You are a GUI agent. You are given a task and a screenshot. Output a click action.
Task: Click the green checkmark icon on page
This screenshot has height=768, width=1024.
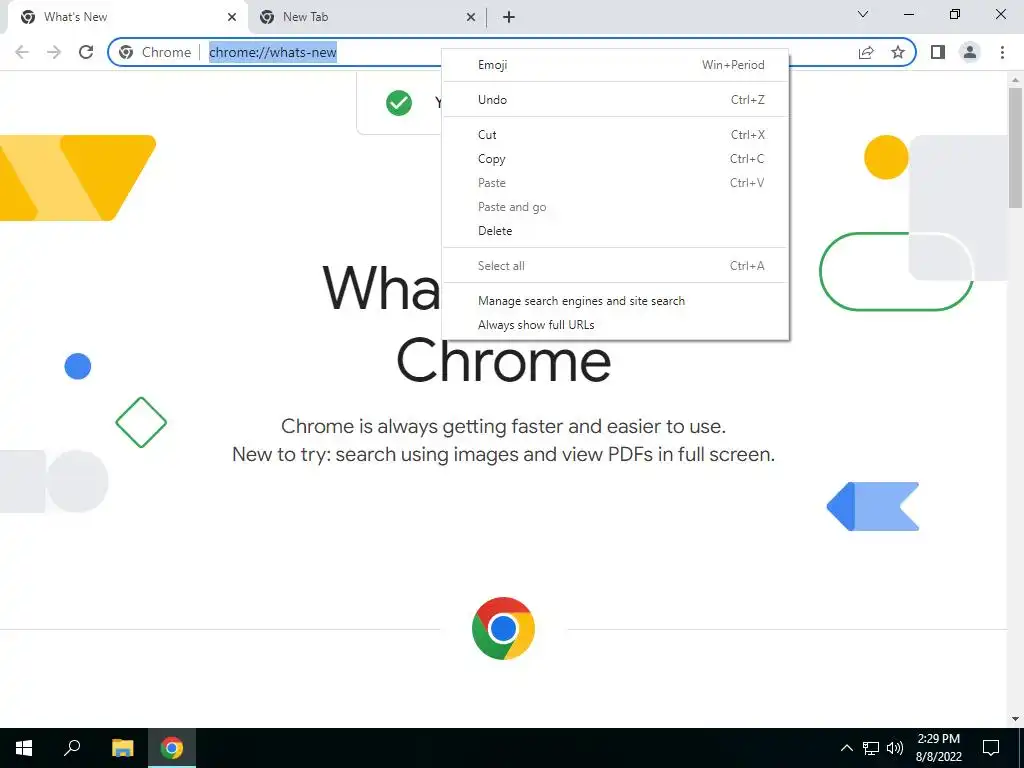399,103
